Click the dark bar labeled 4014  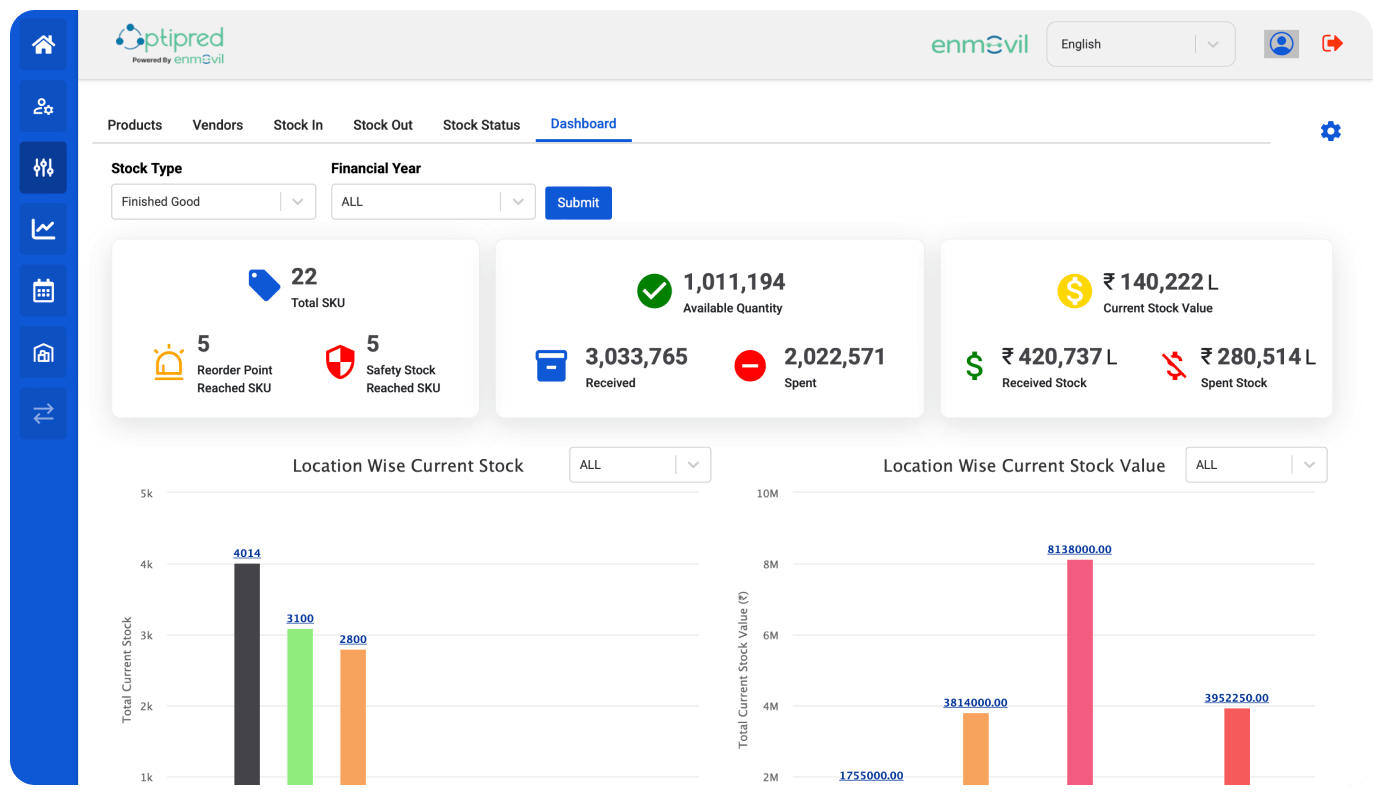(247, 674)
